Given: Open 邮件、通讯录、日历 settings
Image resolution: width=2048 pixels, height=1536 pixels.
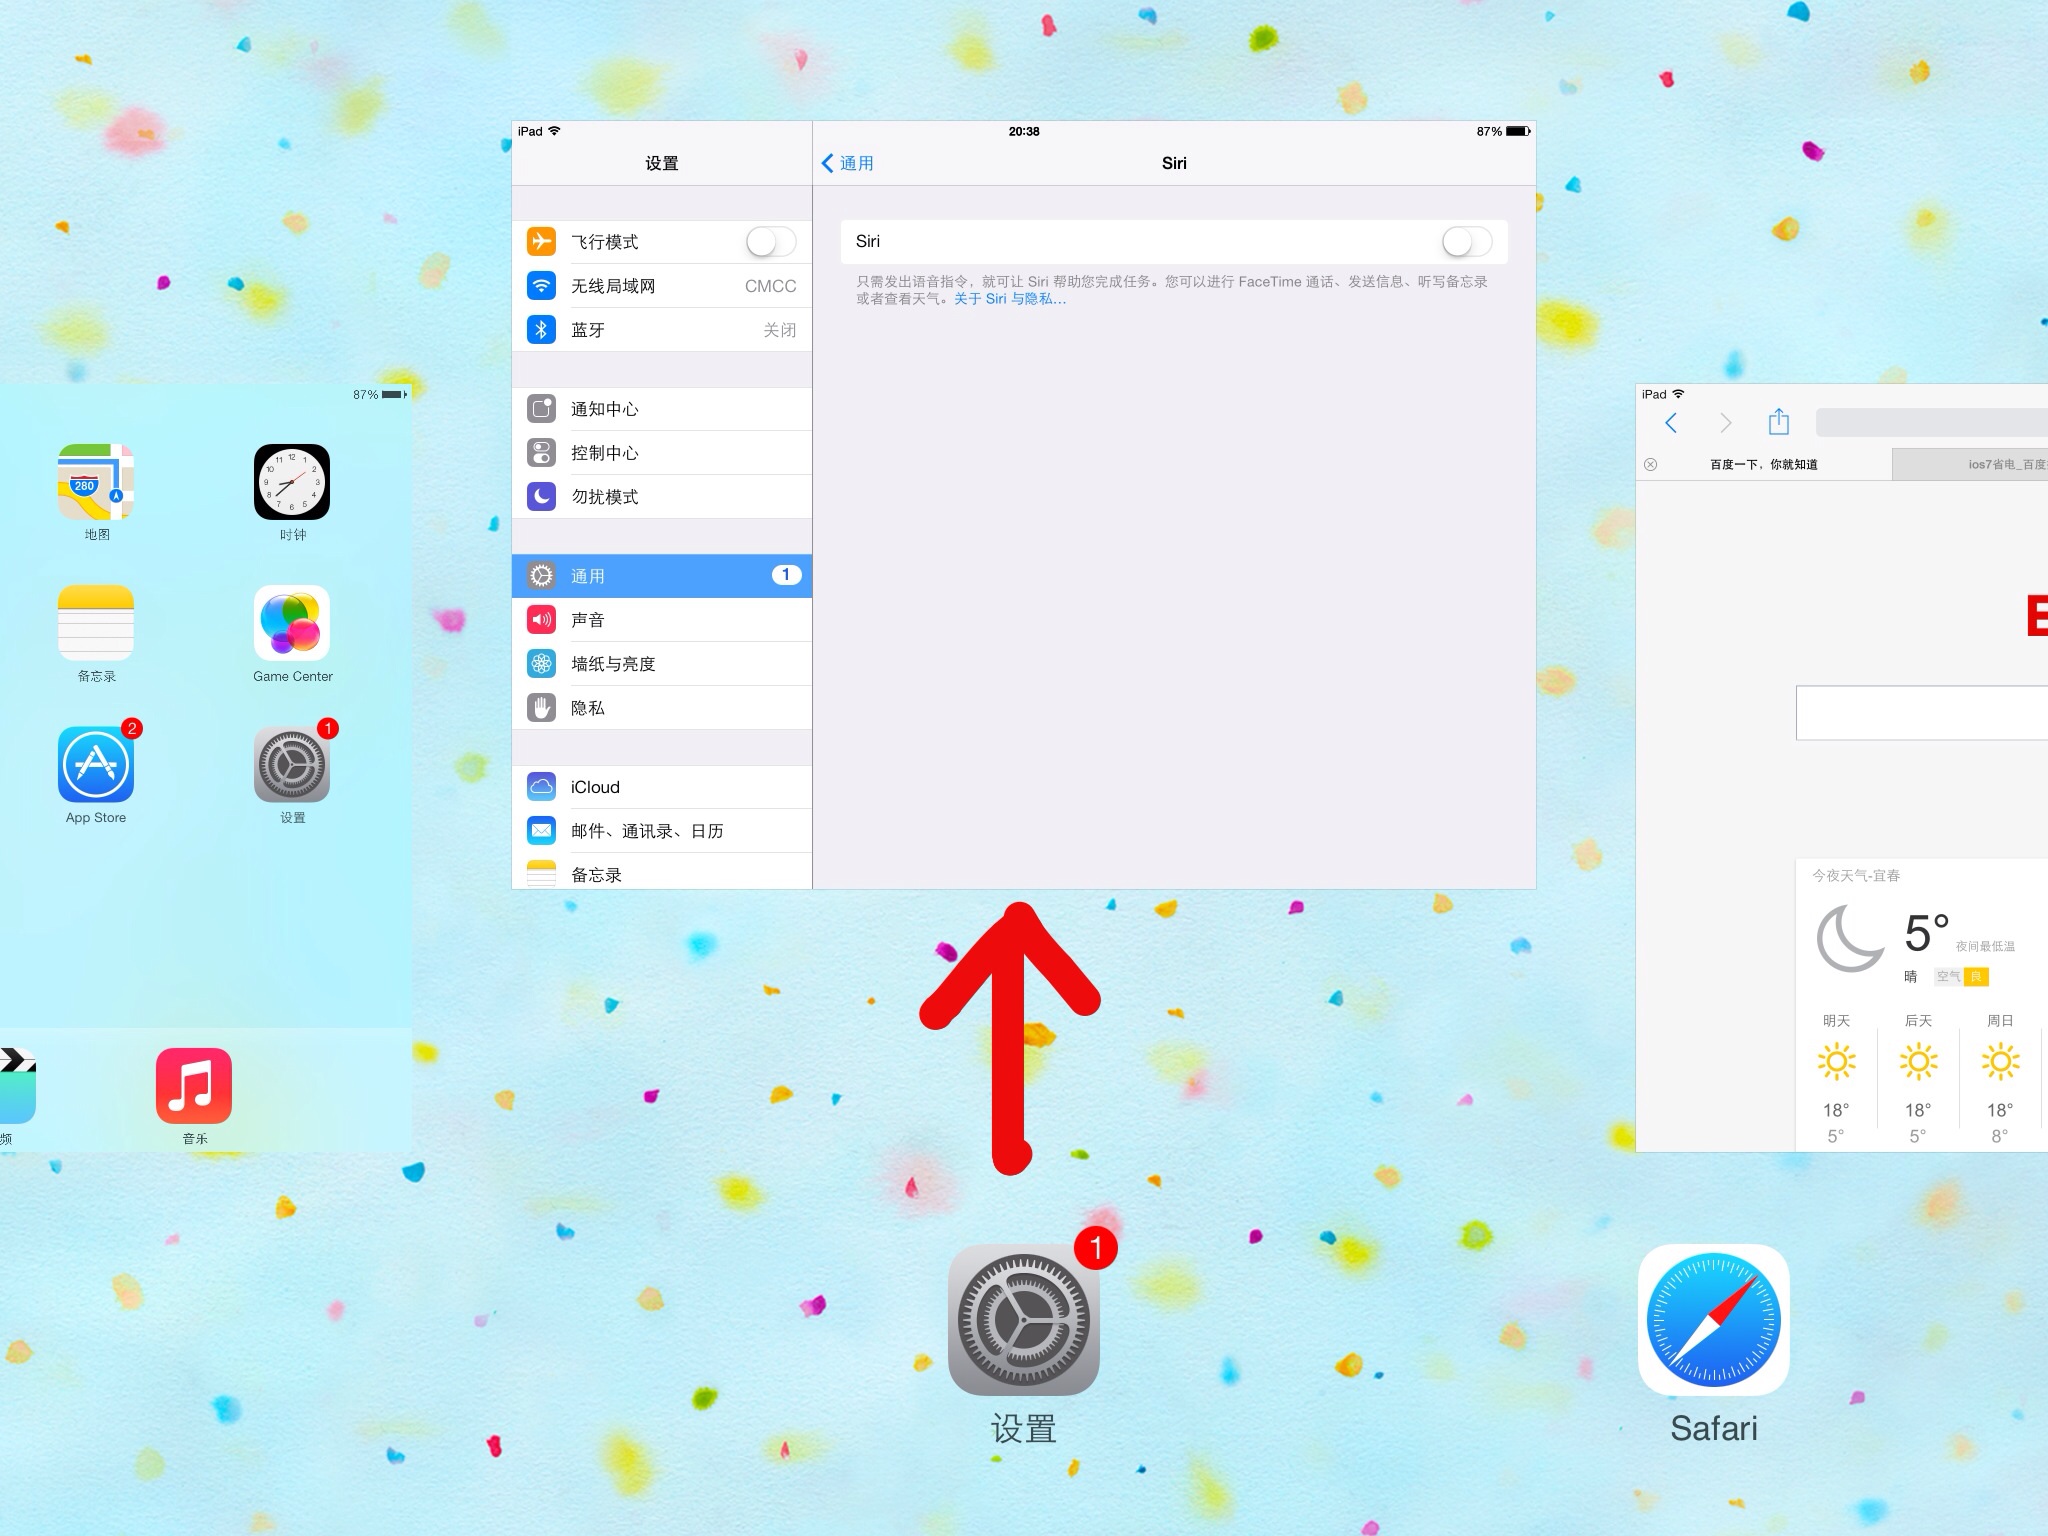Looking at the screenshot, I should [x=662, y=830].
